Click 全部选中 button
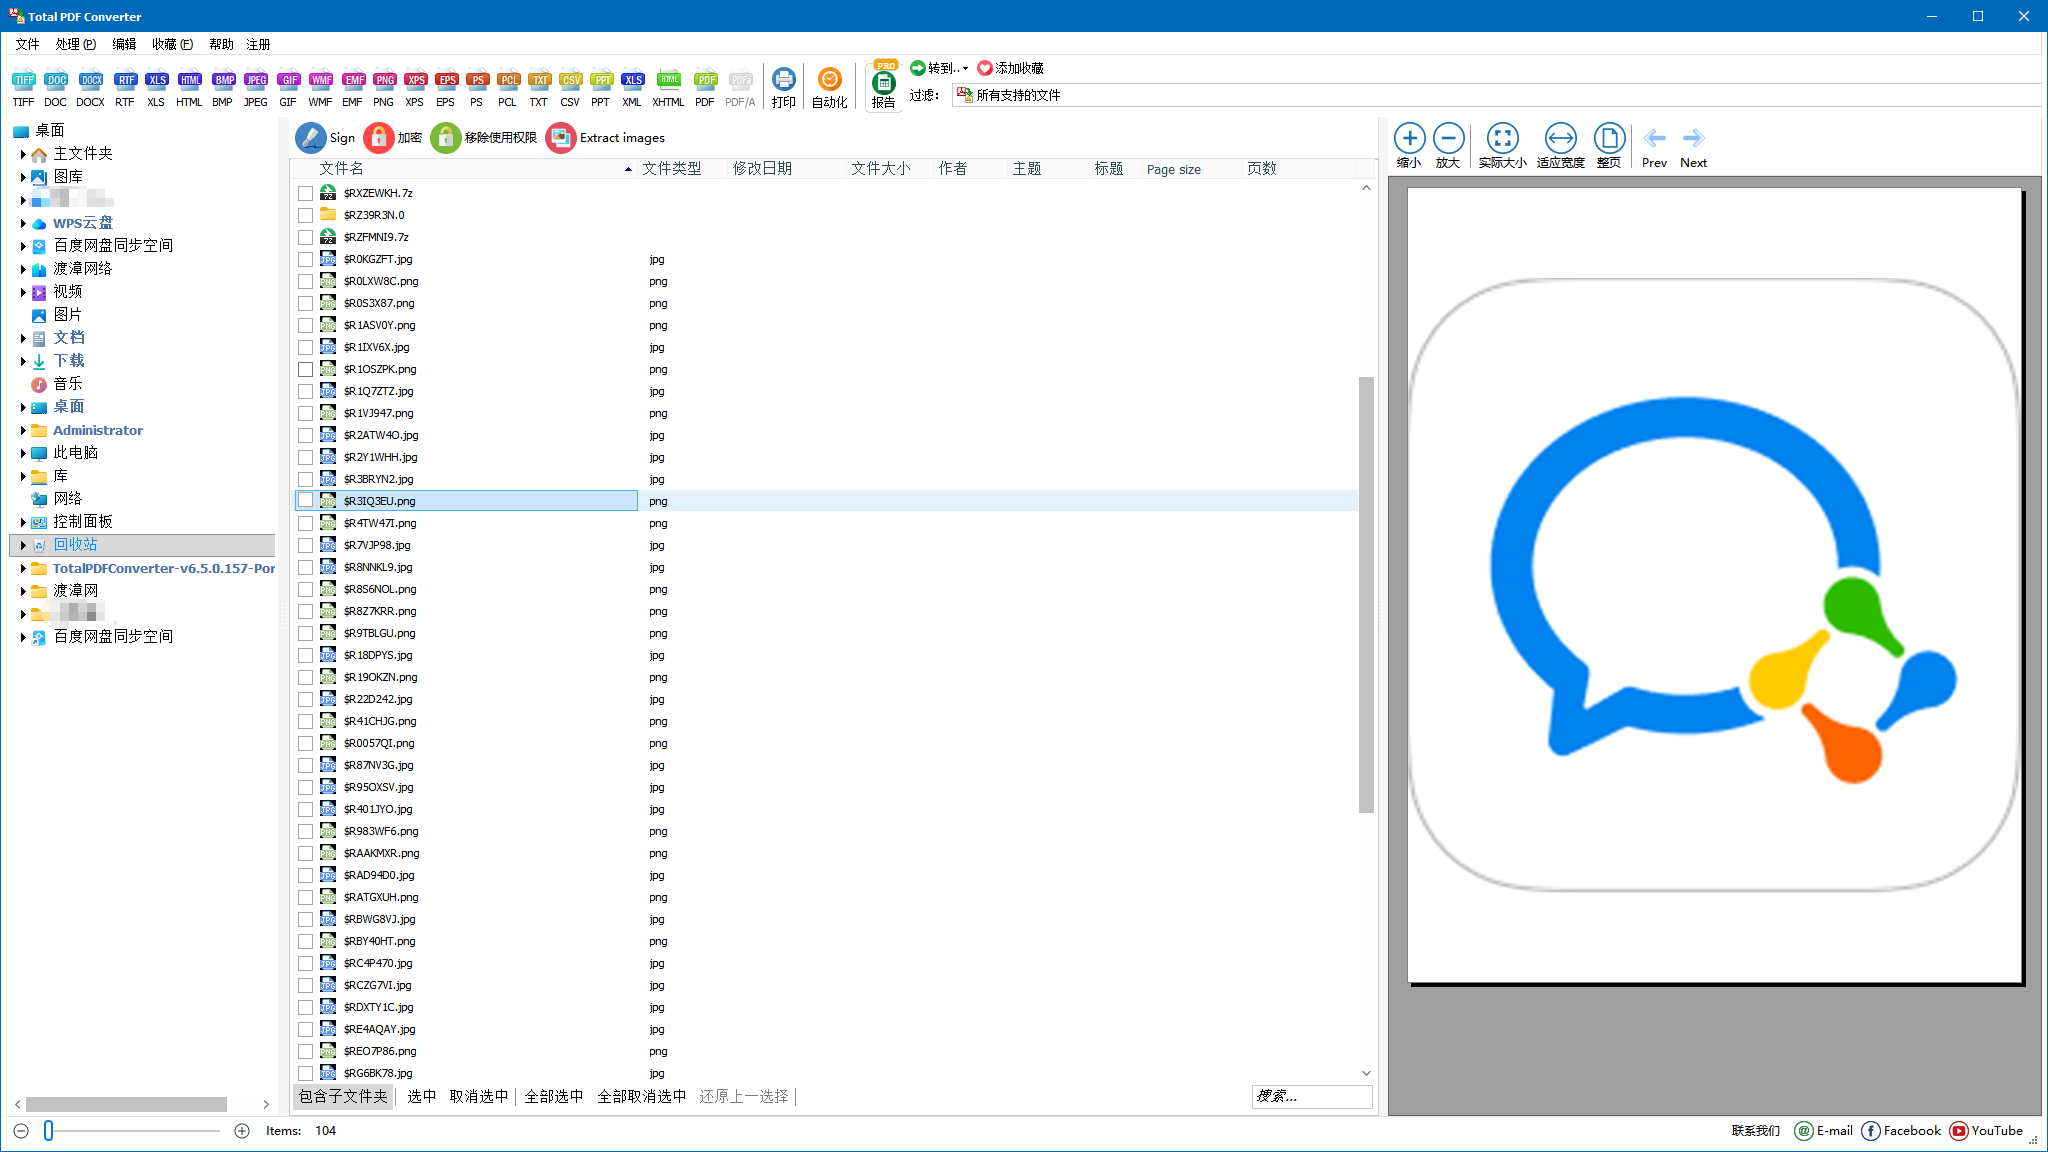Image resolution: width=2048 pixels, height=1152 pixels. pos(554,1096)
